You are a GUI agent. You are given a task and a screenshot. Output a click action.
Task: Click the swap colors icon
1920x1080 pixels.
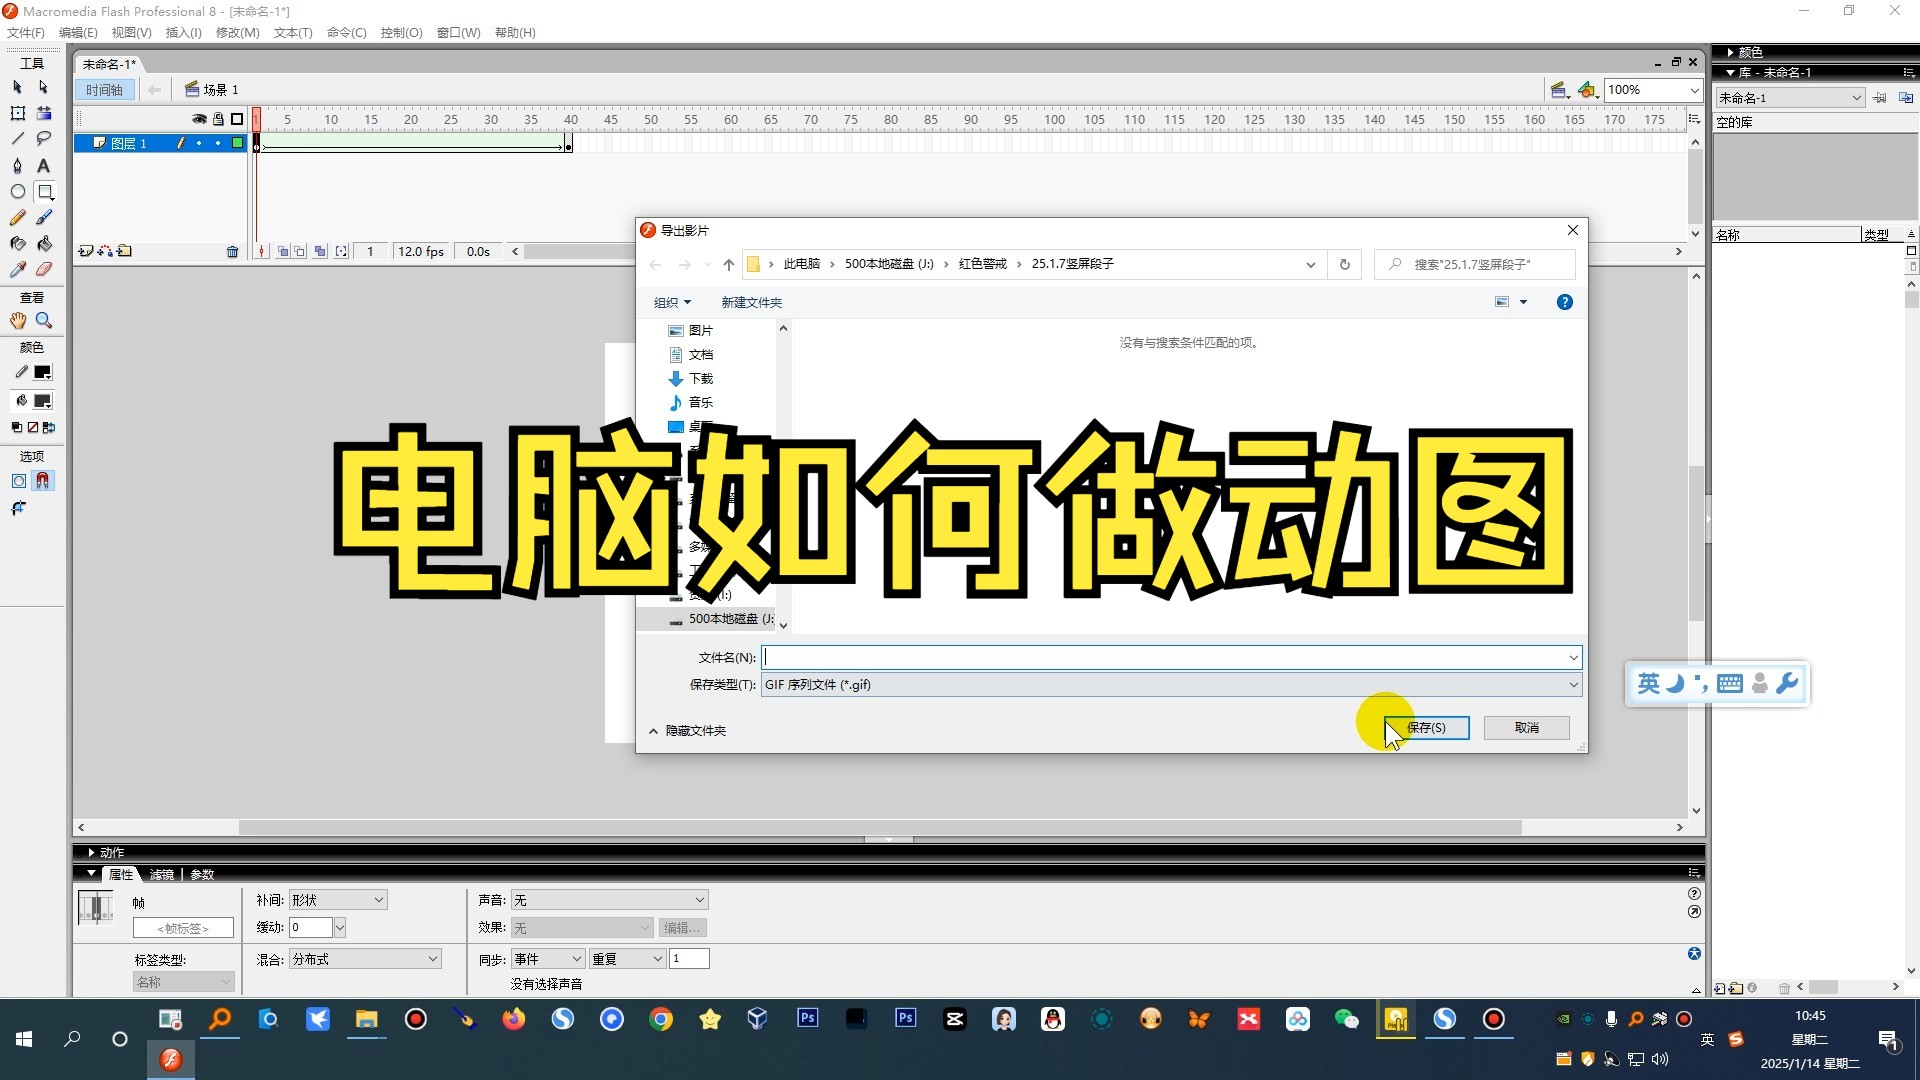tap(49, 427)
